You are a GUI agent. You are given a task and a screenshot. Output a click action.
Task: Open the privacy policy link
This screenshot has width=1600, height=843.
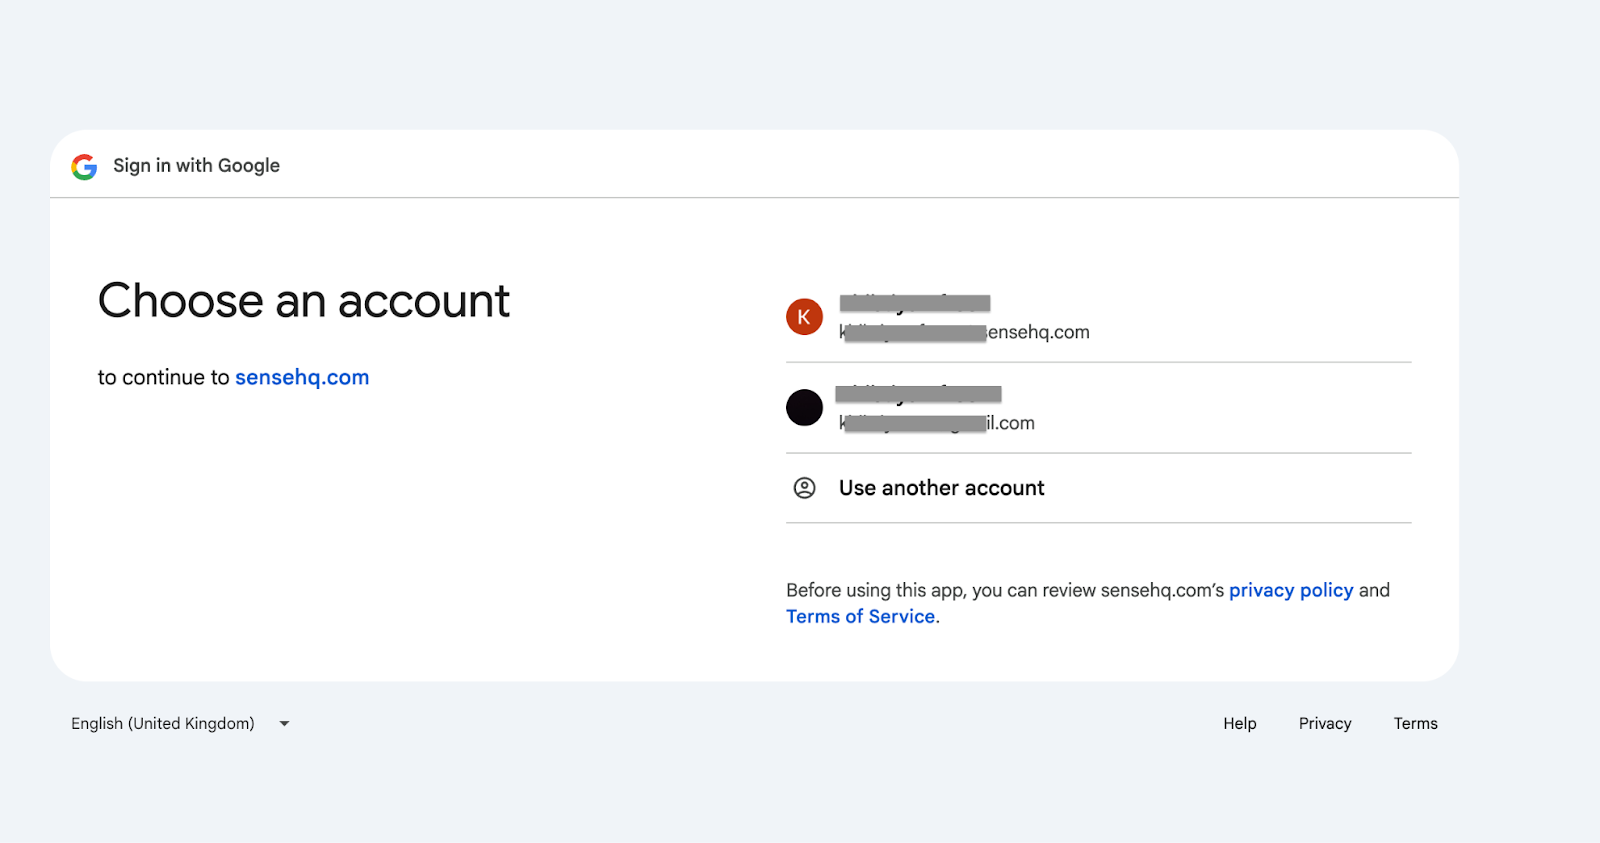[1291, 590]
